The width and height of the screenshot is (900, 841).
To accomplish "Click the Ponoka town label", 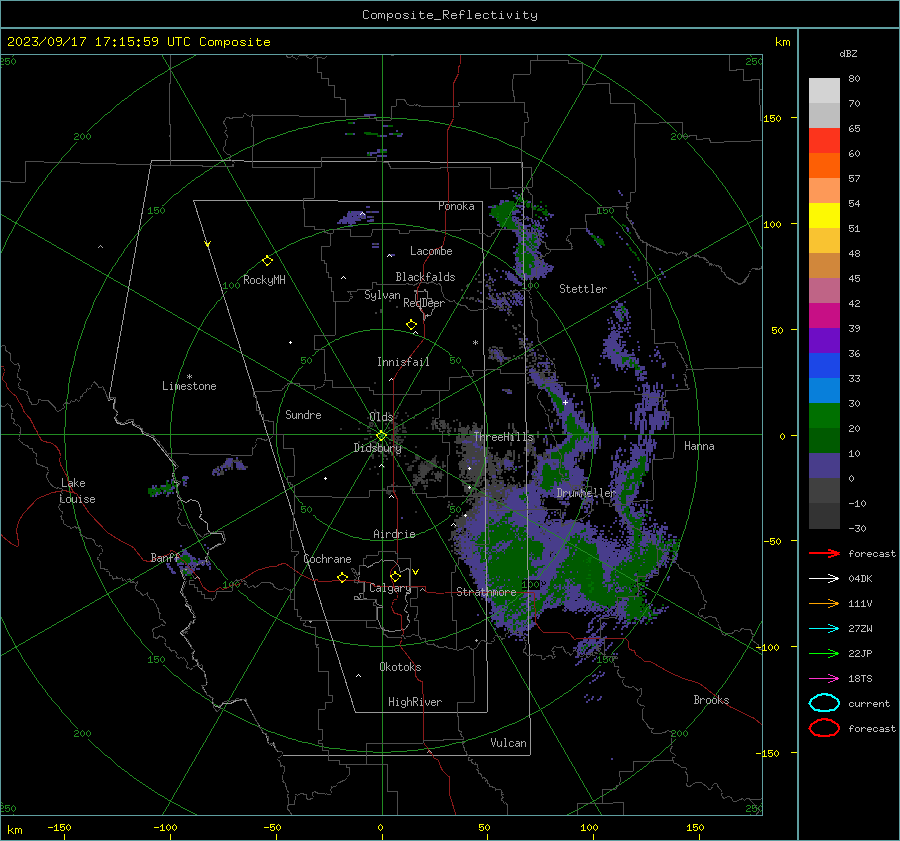I will 456,206.
